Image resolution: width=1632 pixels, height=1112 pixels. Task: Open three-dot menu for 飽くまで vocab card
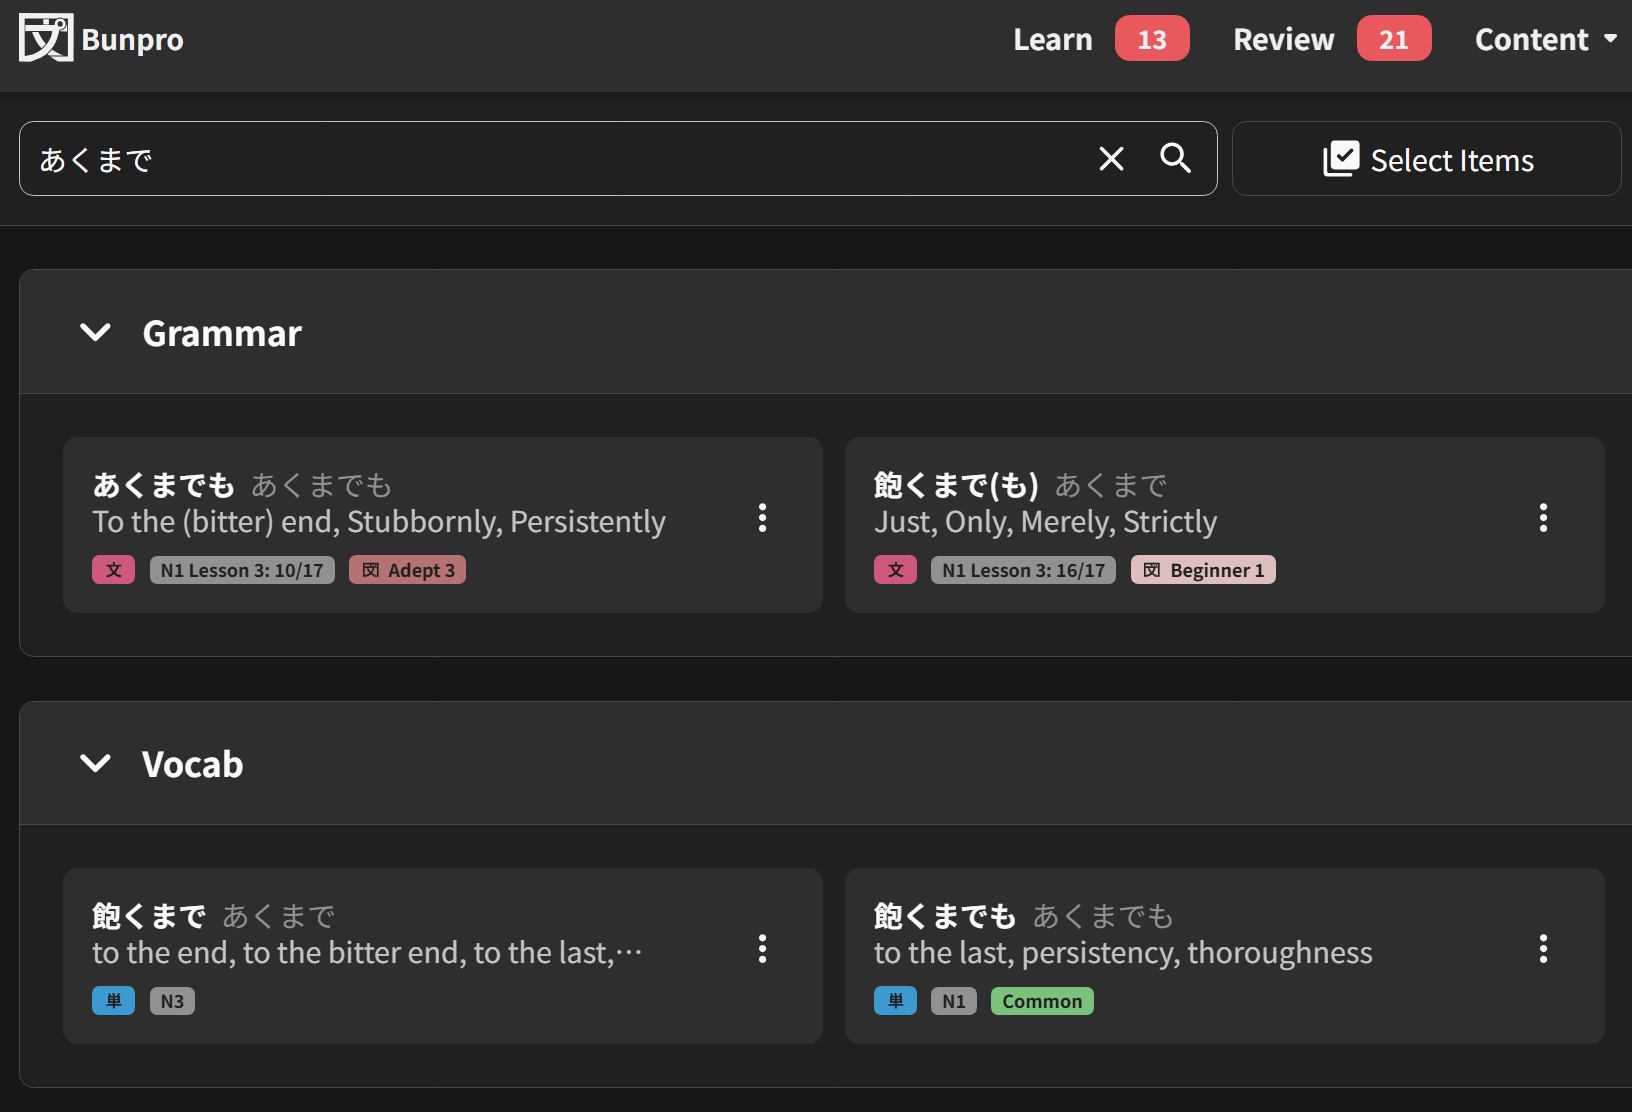pyautogui.click(x=762, y=949)
